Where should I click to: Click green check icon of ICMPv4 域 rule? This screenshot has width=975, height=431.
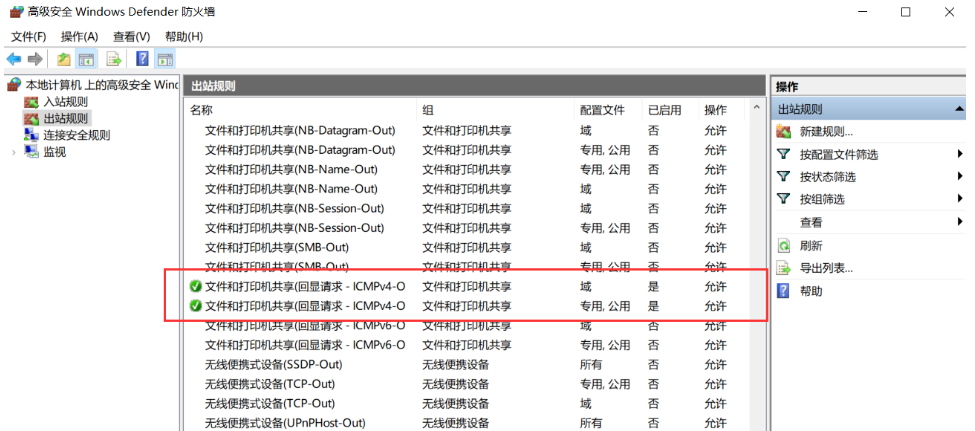[196, 287]
